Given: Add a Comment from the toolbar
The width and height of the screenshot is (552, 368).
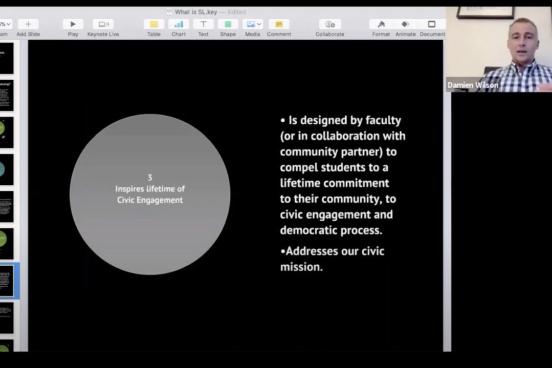Looking at the screenshot, I should point(279,24).
